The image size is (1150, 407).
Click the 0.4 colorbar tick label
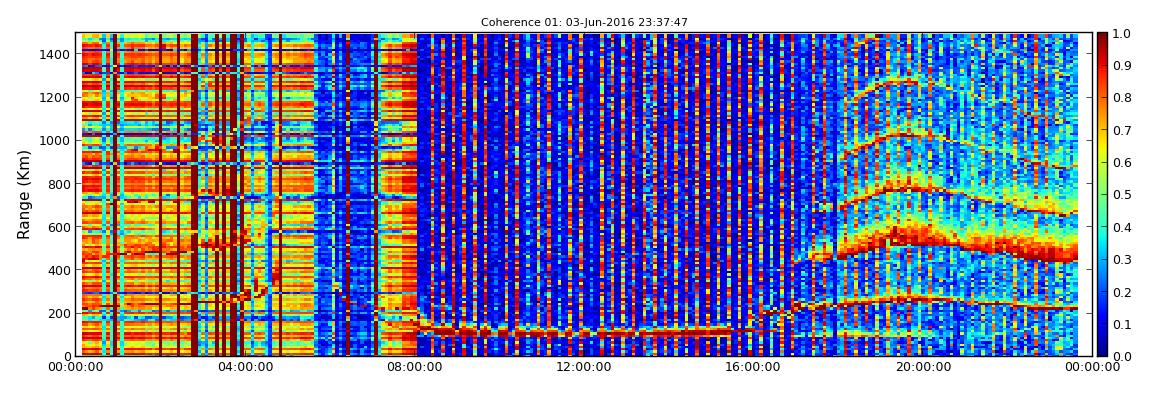(x=1121, y=227)
